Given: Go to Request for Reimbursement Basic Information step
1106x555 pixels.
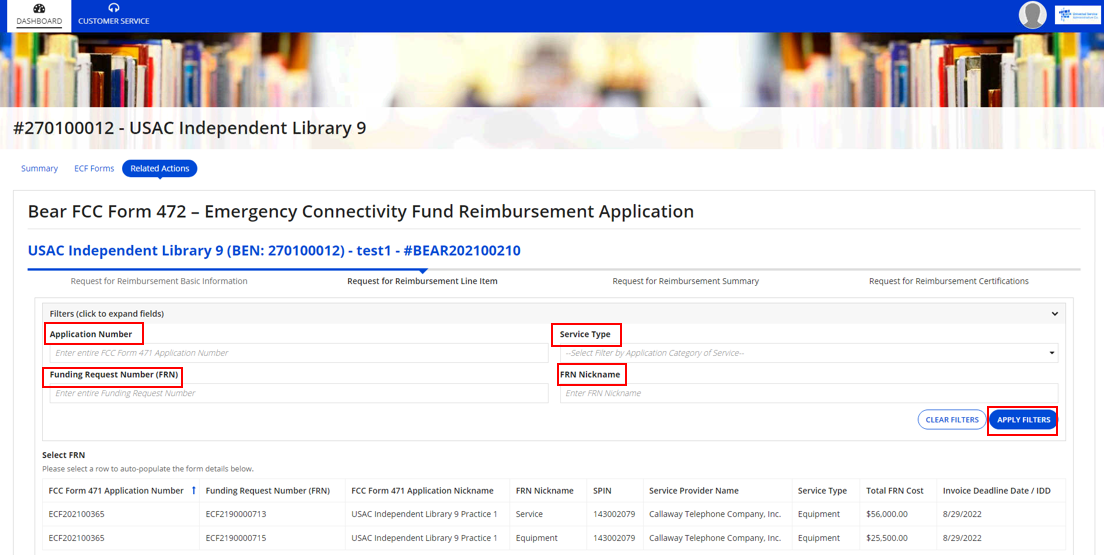Looking at the screenshot, I should pyautogui.click(x=159, y=281).
